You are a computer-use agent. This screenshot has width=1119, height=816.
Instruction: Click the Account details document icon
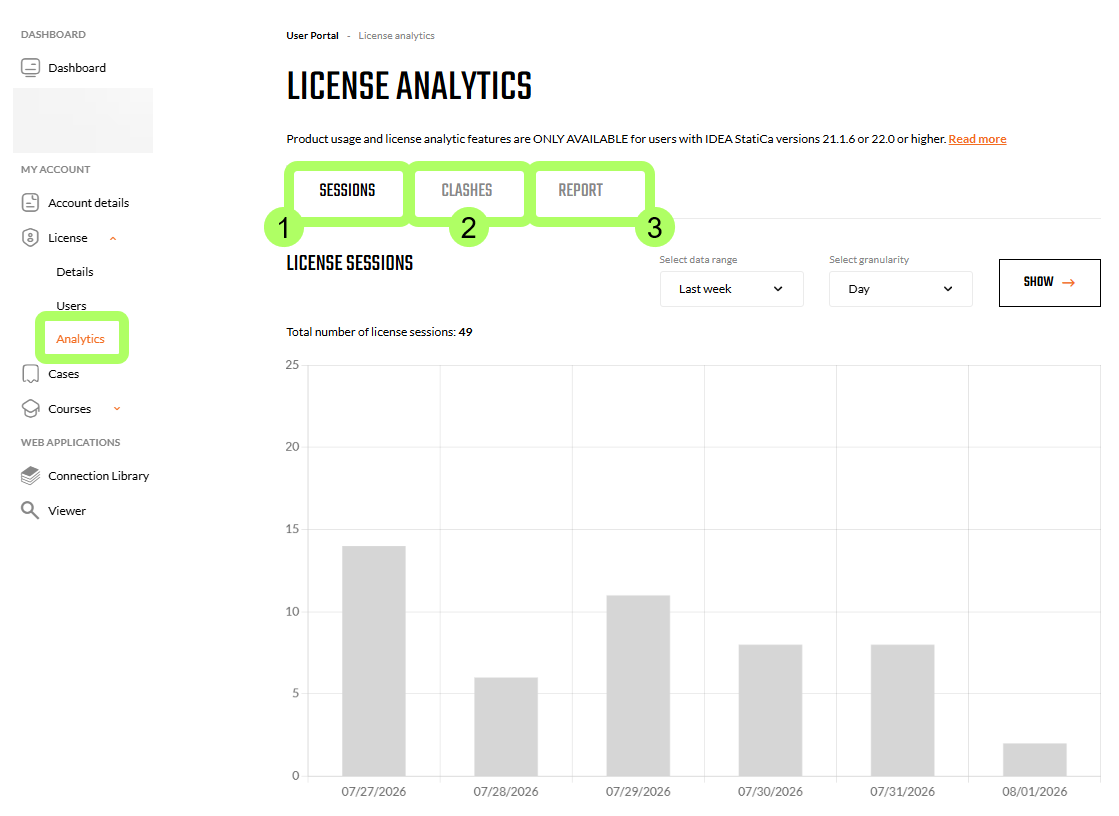pyautogui.click(x=31, y=203)
